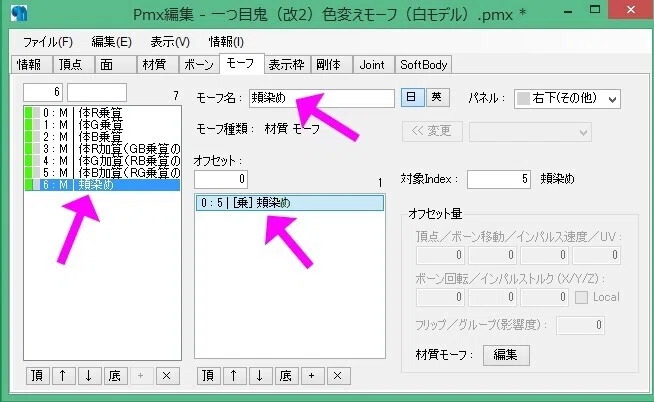Minimize the Pmx編集 window
This screenshot has height=402, width=654.
coord(568,11)
